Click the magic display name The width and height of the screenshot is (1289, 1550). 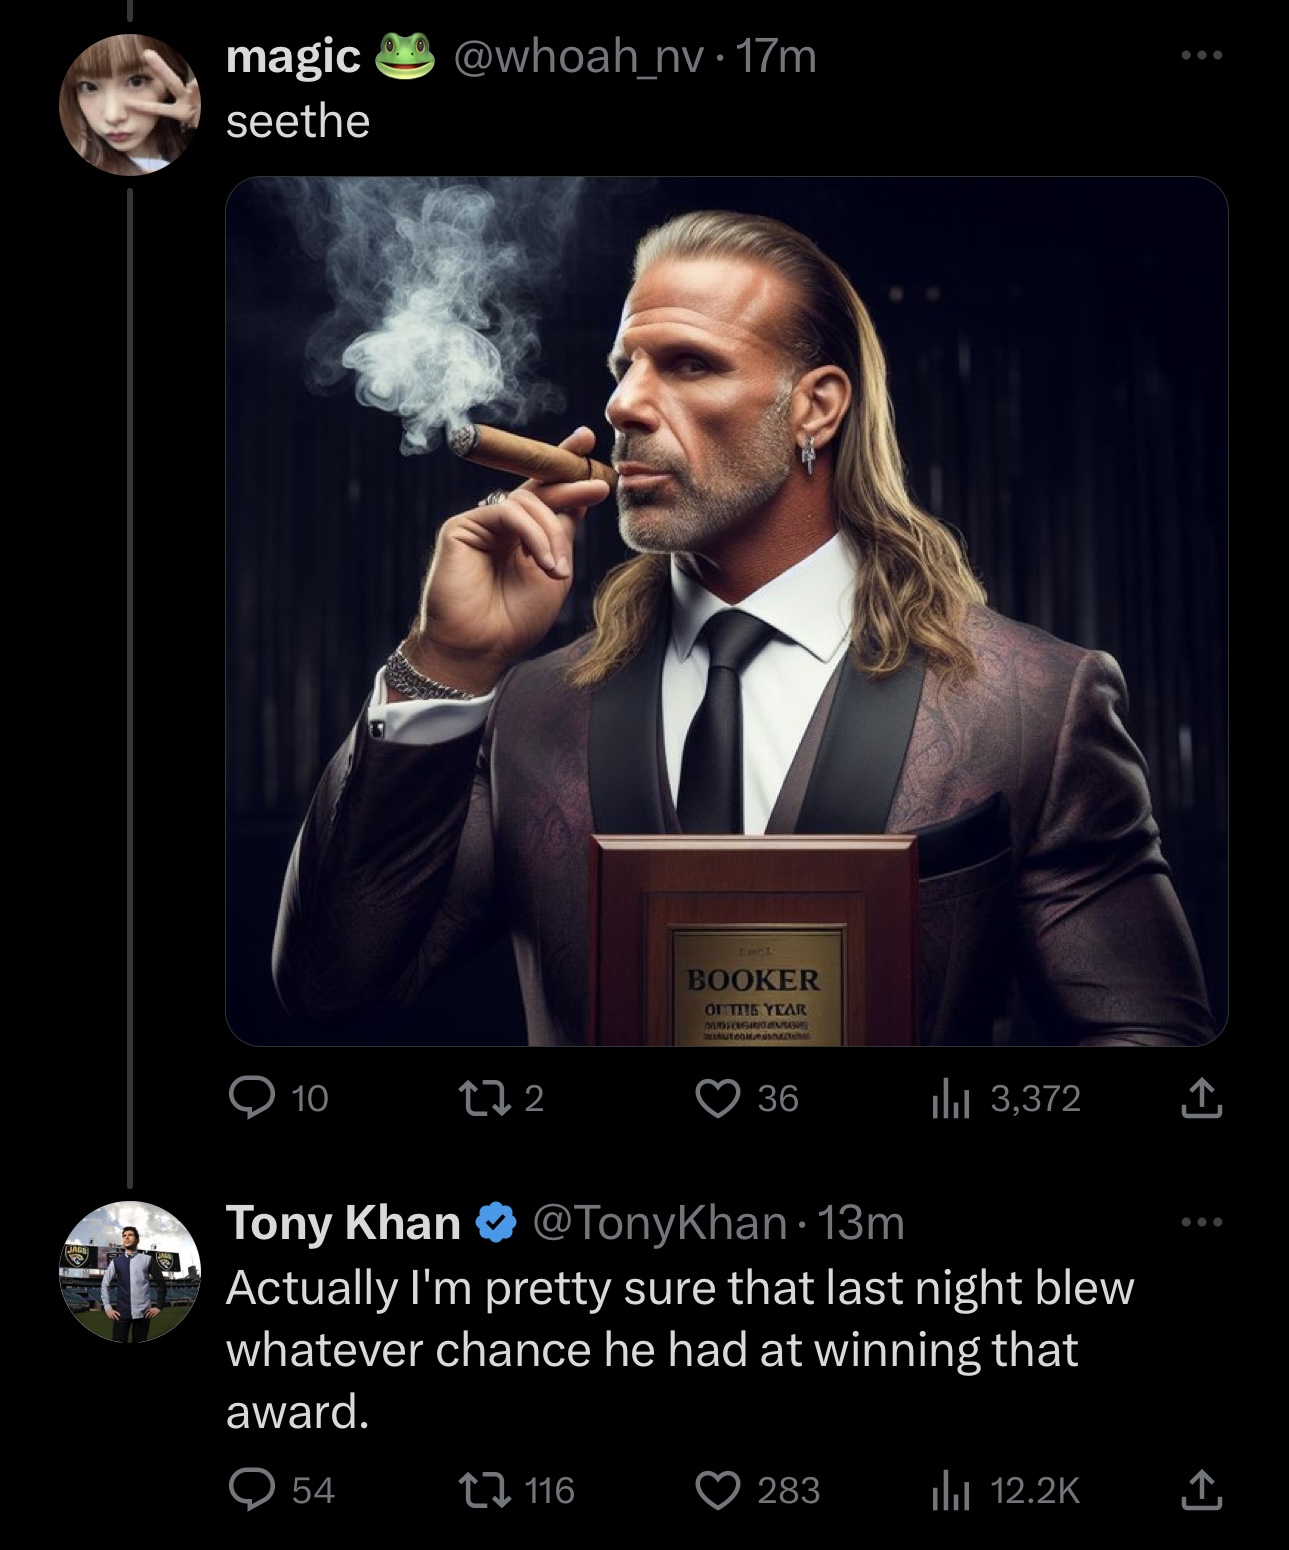pos(293,57)
